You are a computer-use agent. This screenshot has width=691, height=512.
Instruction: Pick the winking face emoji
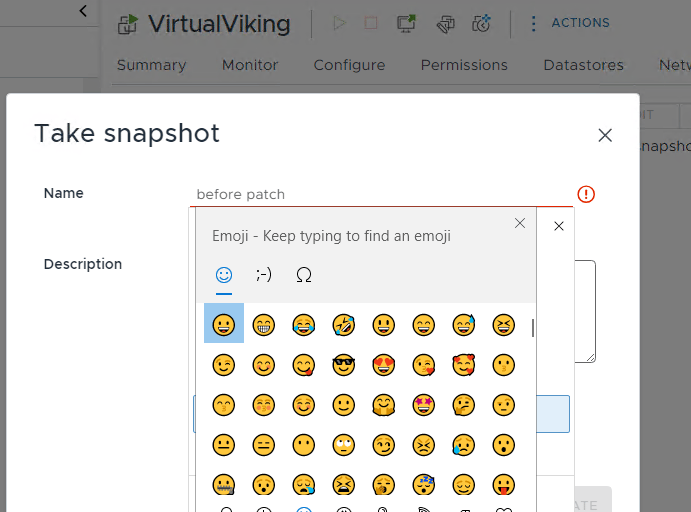click(224, 365)
